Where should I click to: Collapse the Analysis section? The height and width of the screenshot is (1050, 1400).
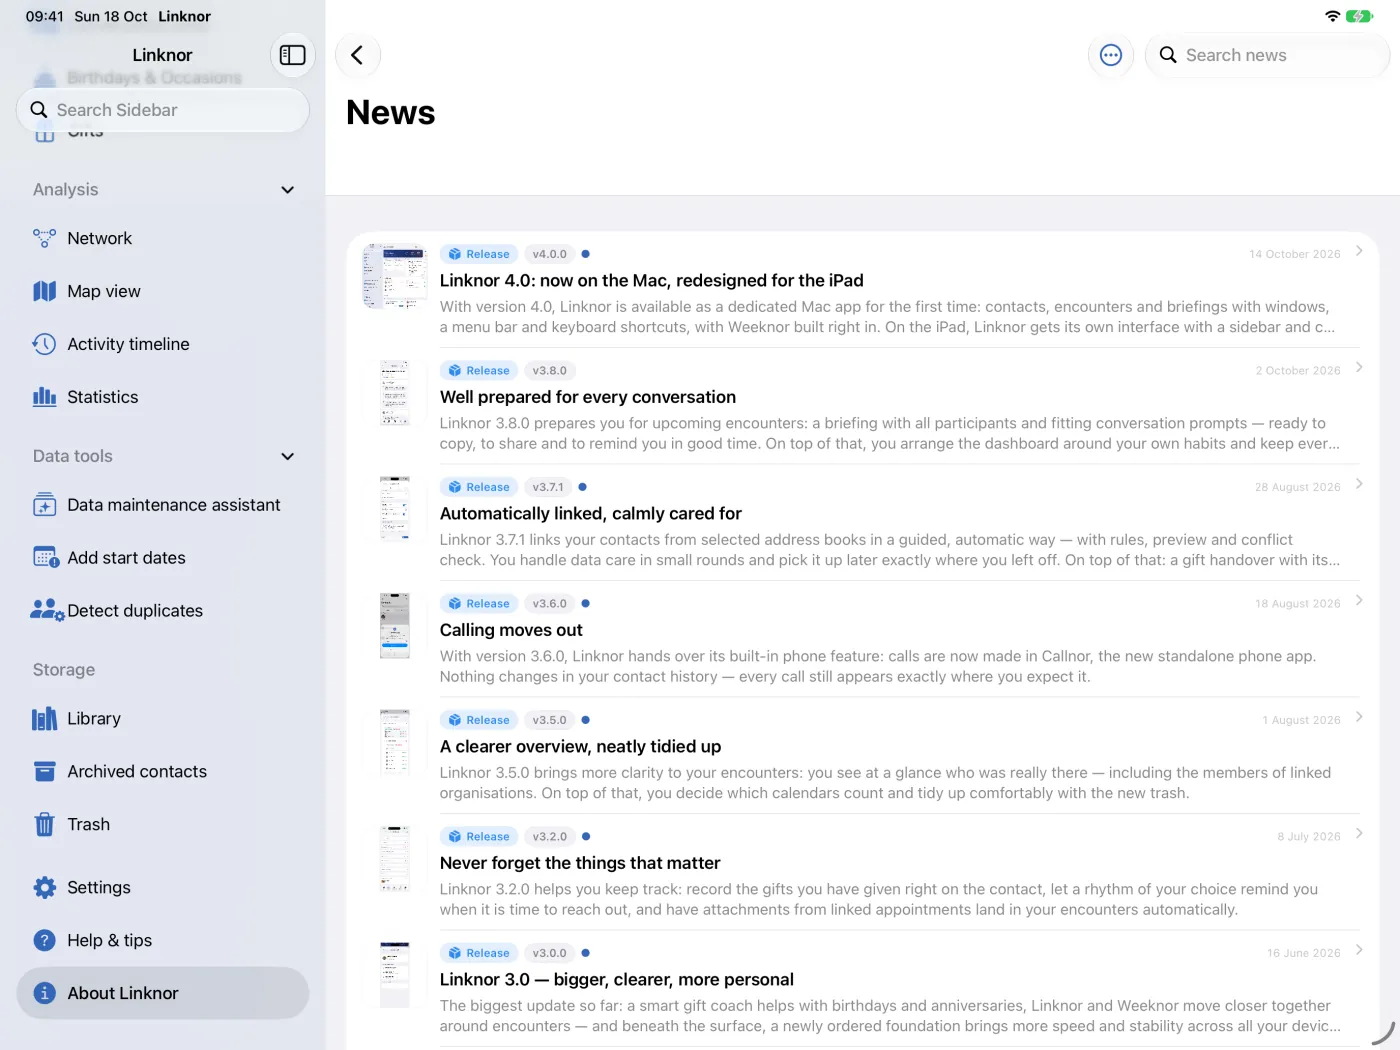point(287,190)
